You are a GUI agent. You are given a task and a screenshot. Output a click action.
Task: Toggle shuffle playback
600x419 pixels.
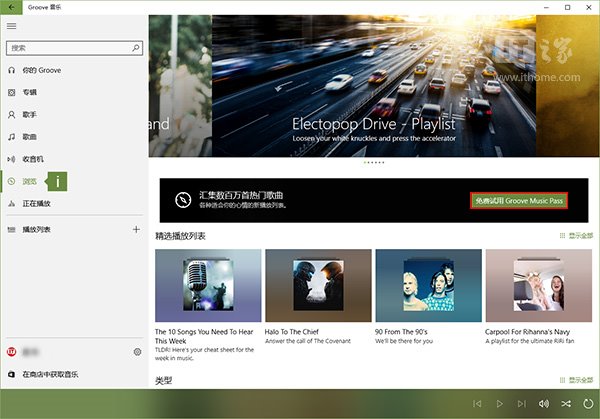[x=565, y=403]
